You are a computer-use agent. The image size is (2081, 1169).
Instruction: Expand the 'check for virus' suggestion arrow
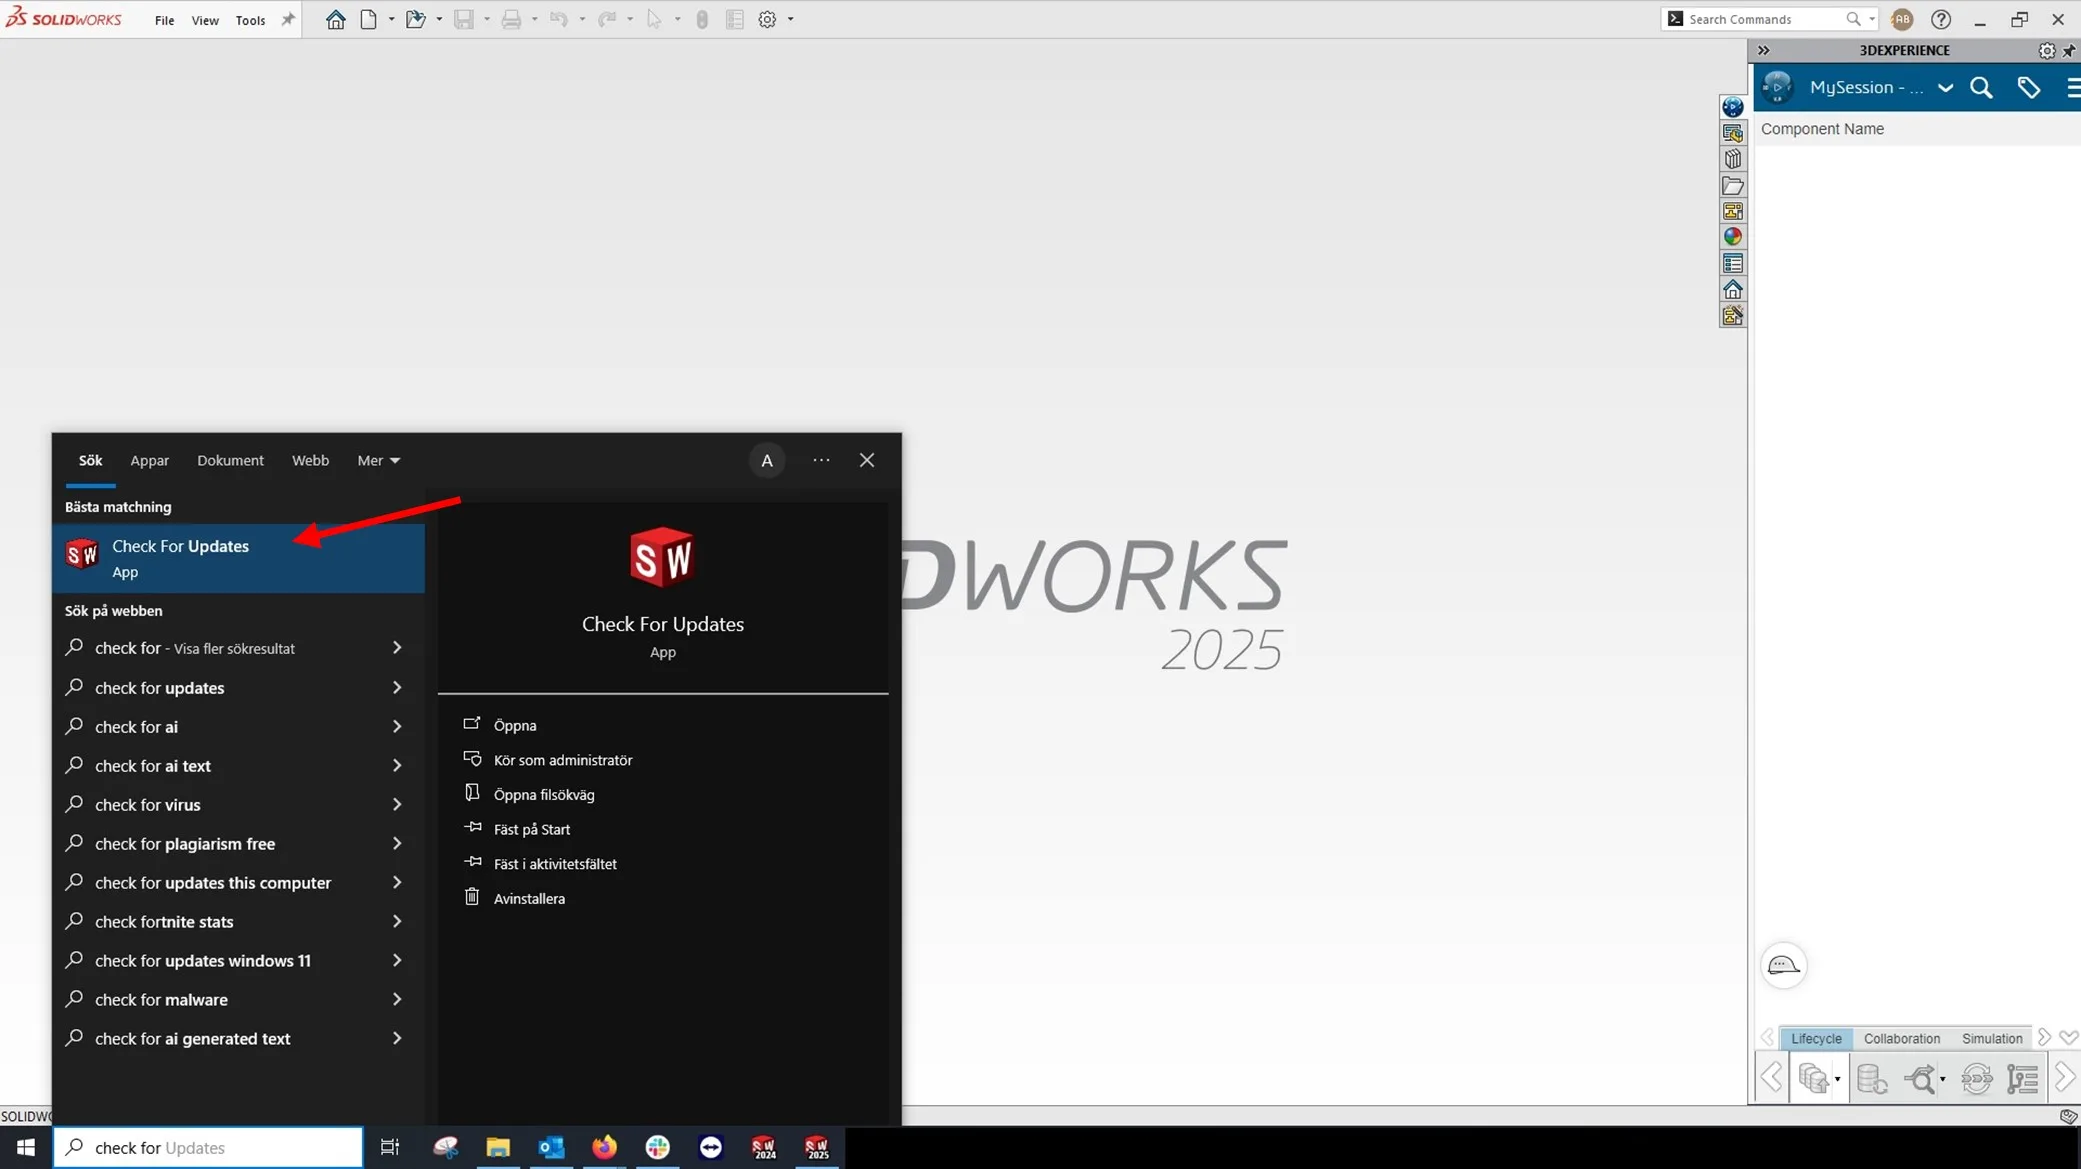(397, 805)
